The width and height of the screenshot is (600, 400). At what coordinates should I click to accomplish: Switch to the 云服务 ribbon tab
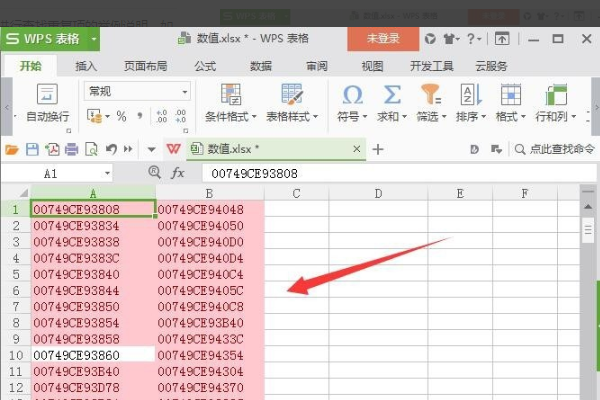click(491, 66)
